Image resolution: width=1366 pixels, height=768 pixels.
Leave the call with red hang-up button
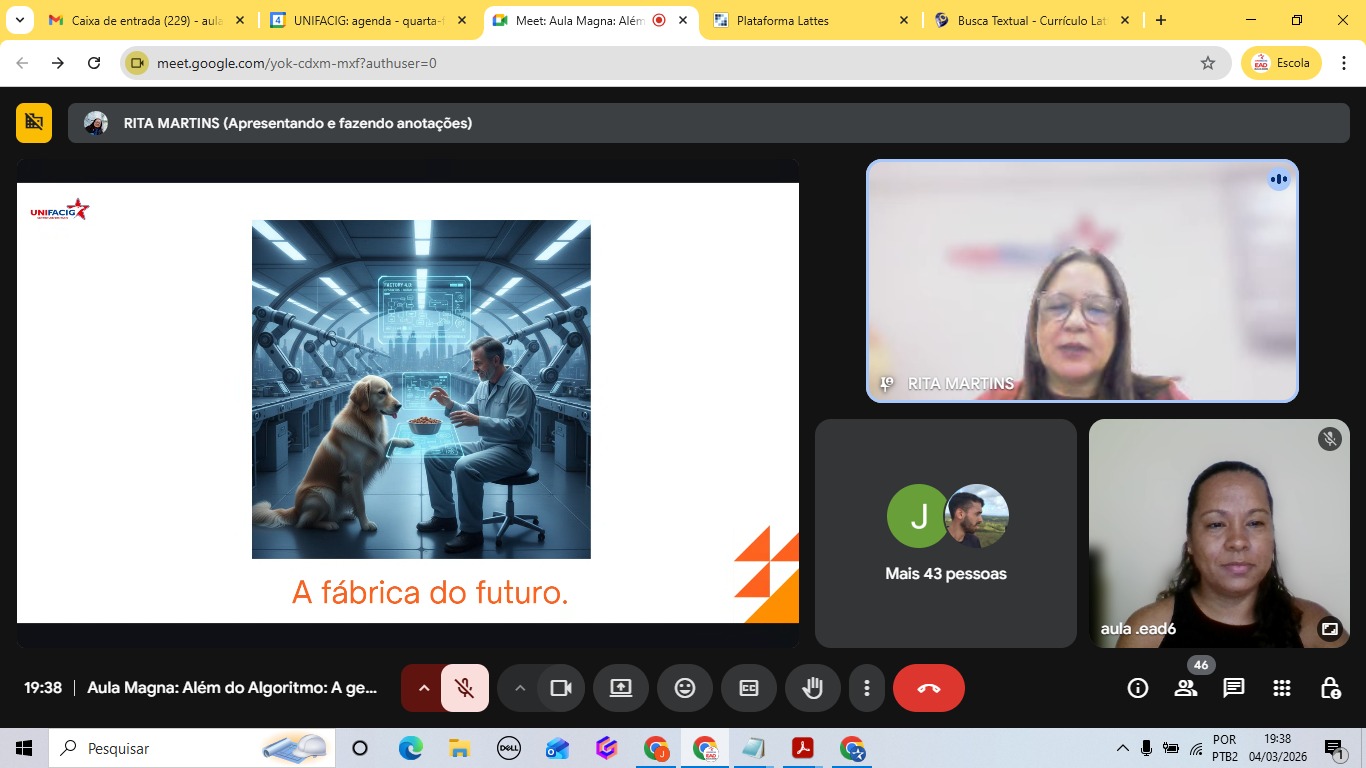coord(928,688)
